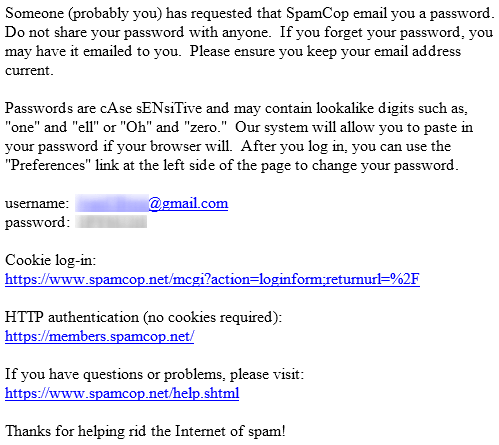This screenshot has width=499, height=445.
Task: Click the 'Cookie log-in:' heading text
Action: [x=50, y=260]
